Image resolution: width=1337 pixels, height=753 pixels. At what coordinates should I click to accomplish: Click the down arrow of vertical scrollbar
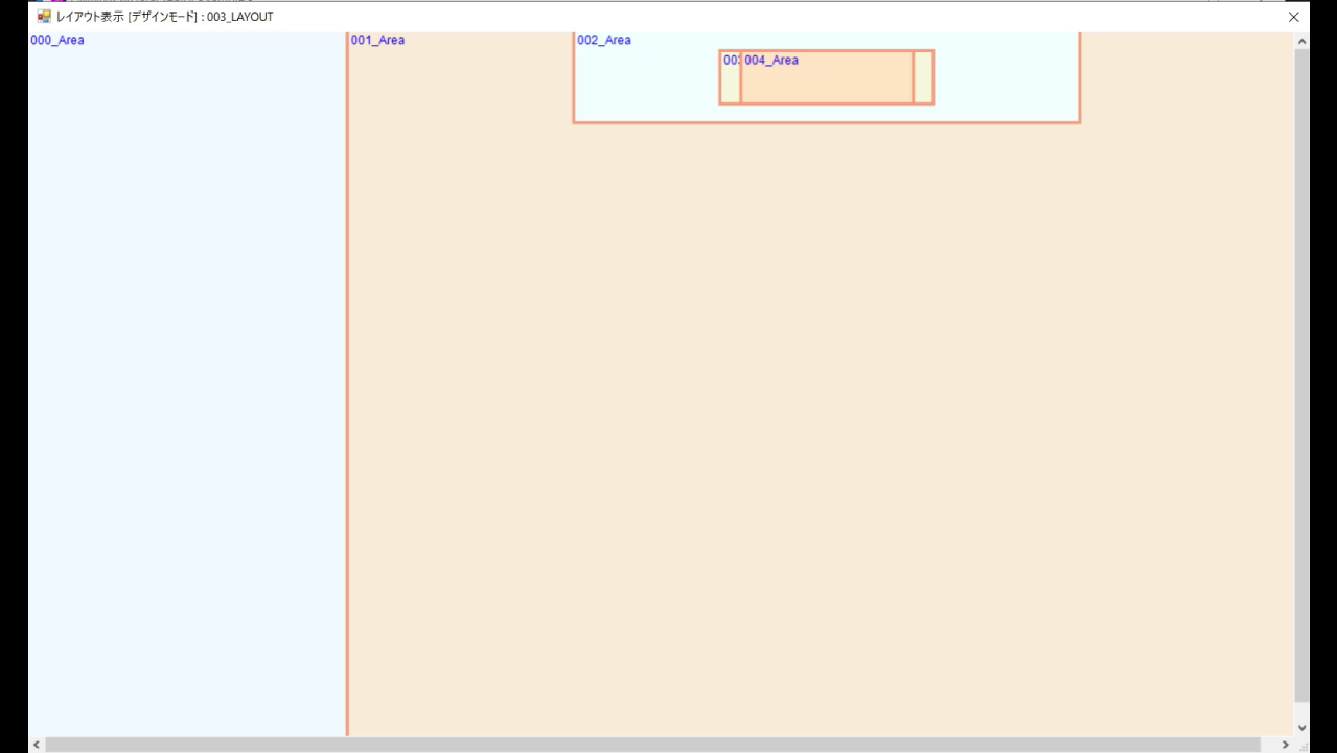coord(1302,728)
